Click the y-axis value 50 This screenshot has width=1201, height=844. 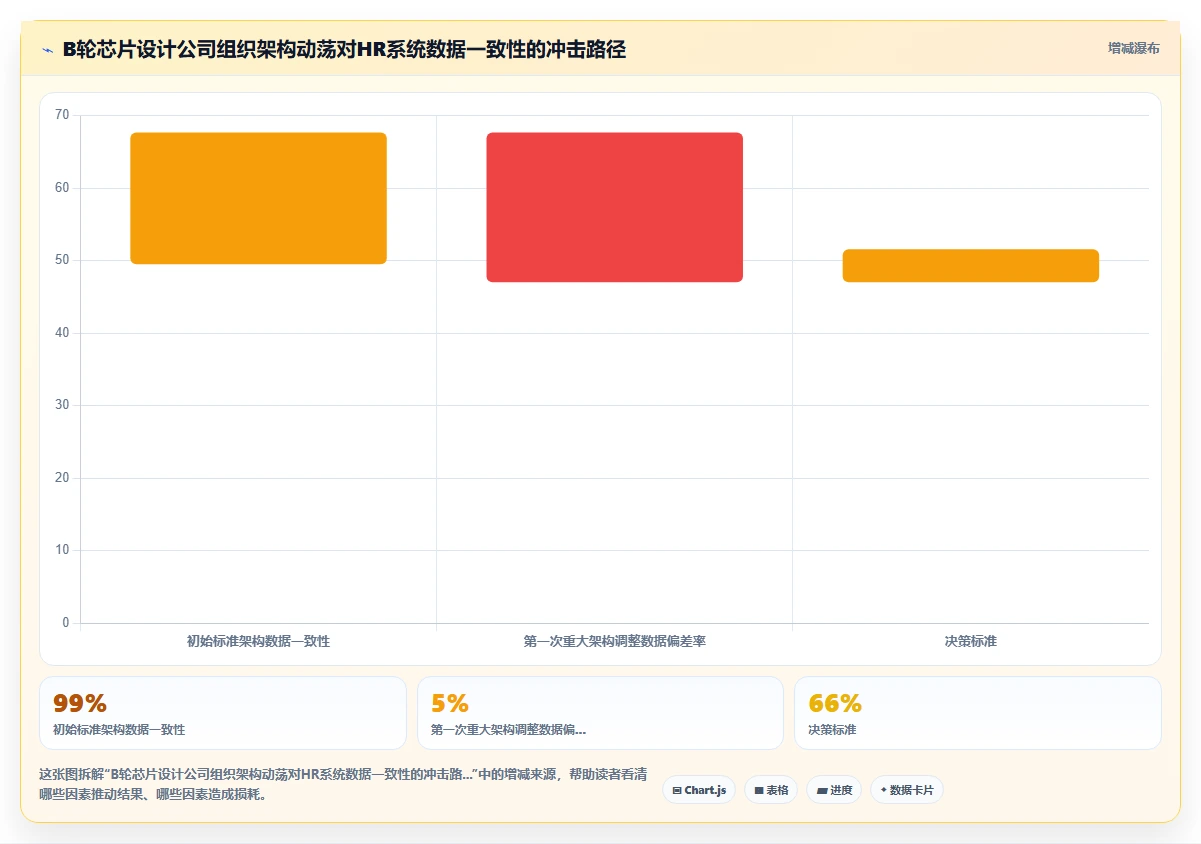pos(62,260)
